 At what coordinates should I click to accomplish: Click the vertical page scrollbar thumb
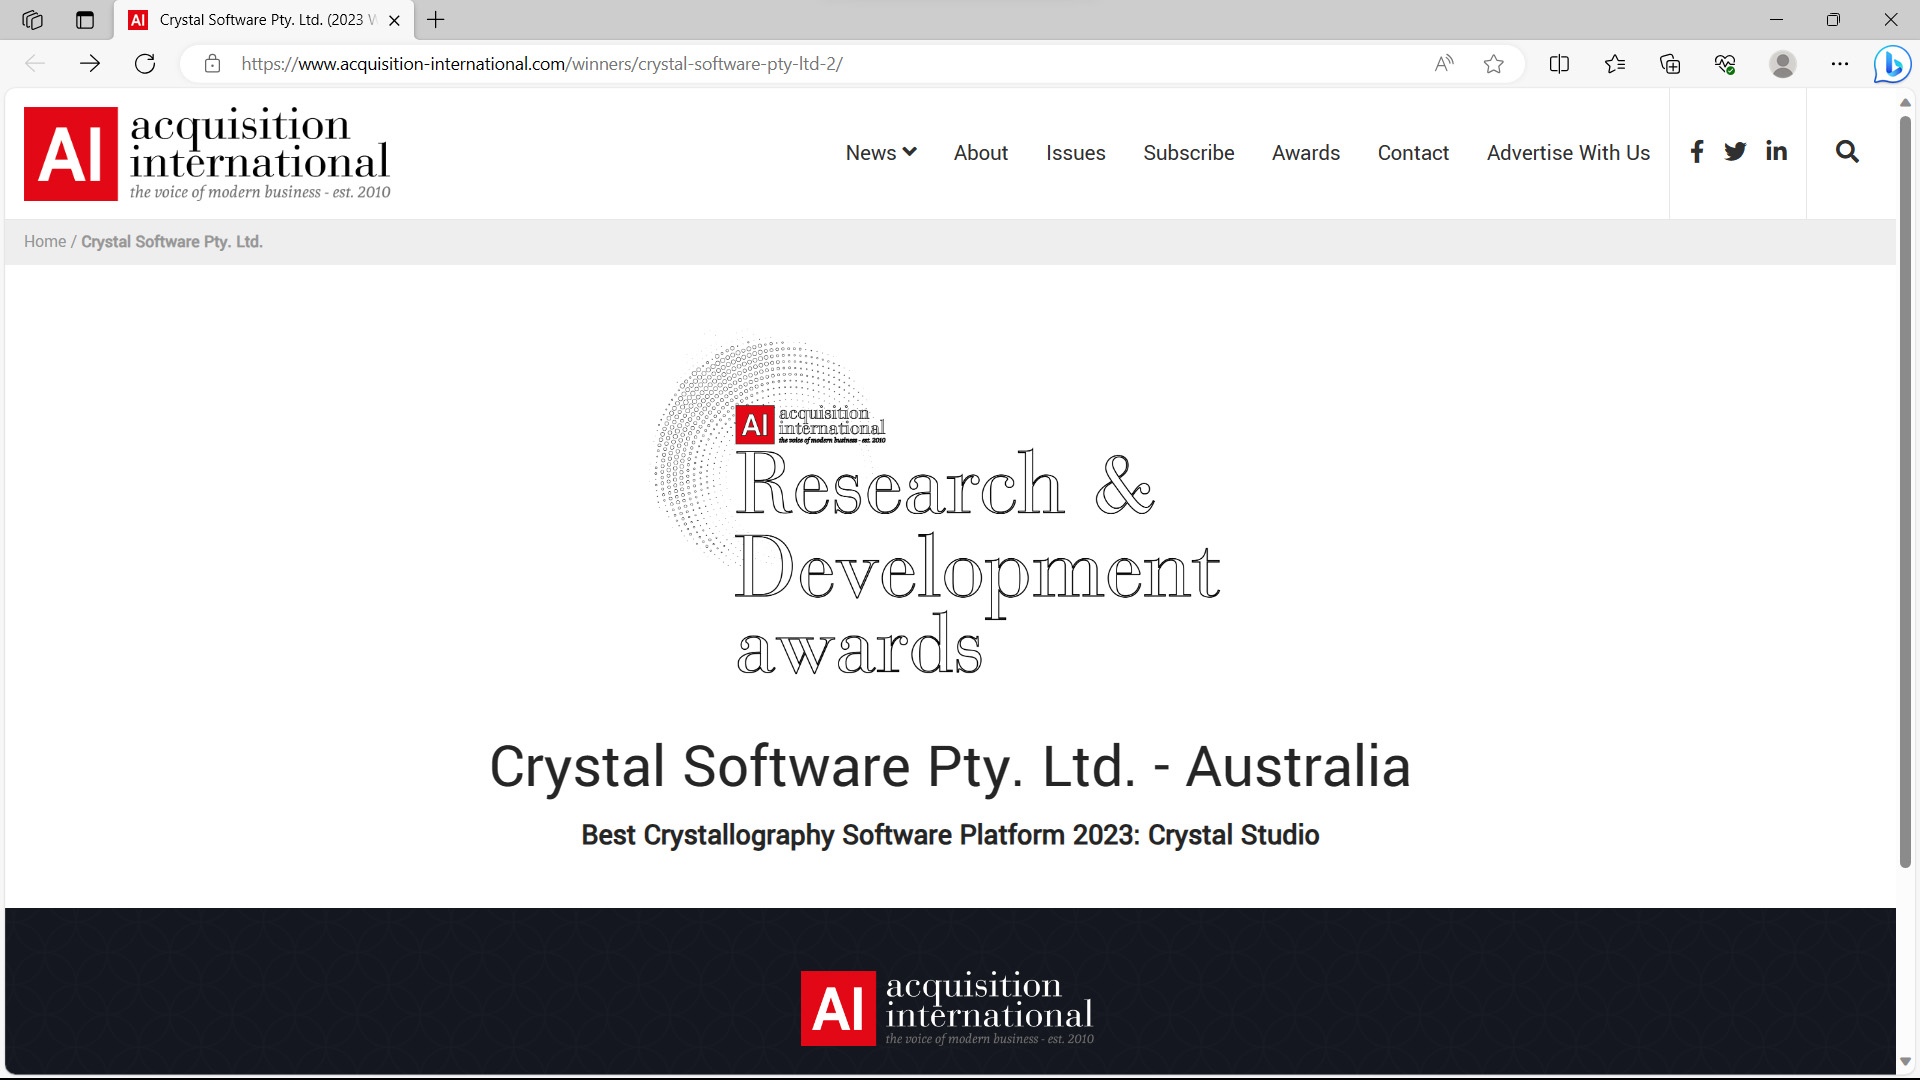point(1905,490)
